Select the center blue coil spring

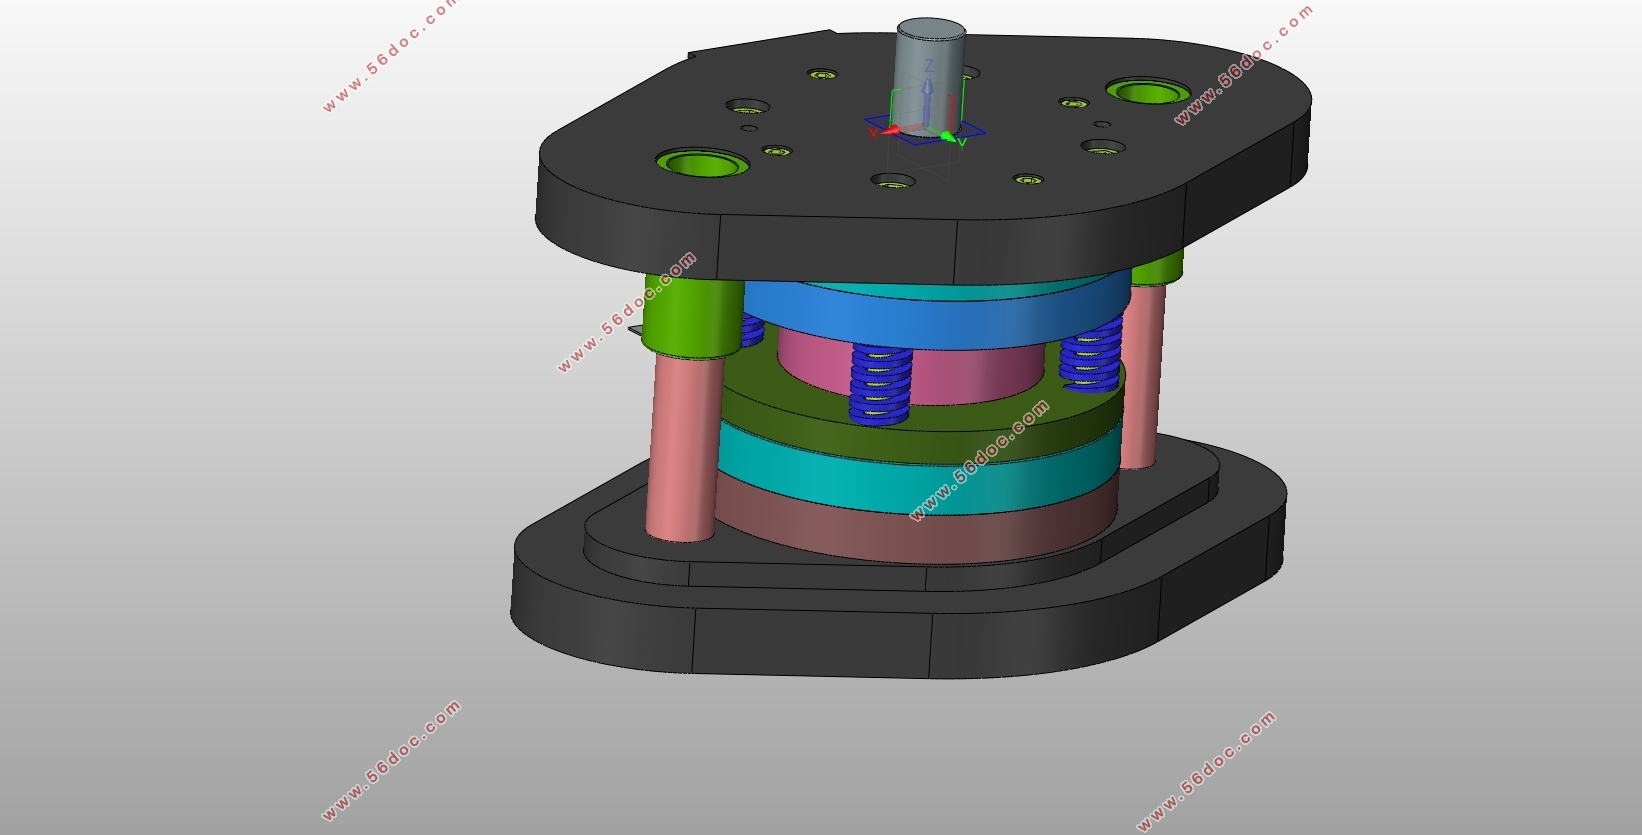point(881,385)
